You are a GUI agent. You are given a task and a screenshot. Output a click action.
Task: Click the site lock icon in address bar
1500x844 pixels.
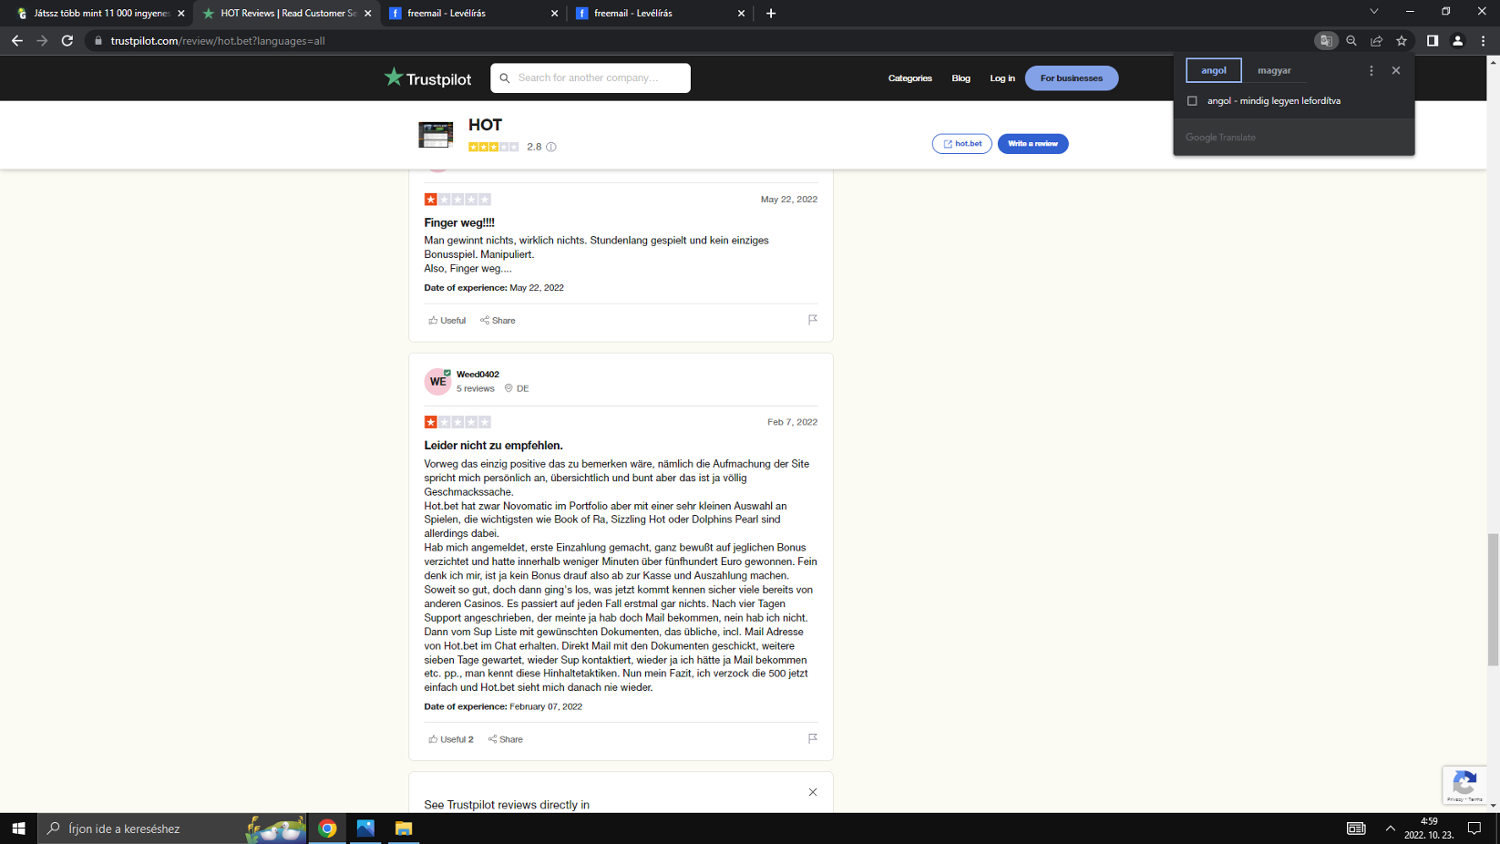click(98, 41)
